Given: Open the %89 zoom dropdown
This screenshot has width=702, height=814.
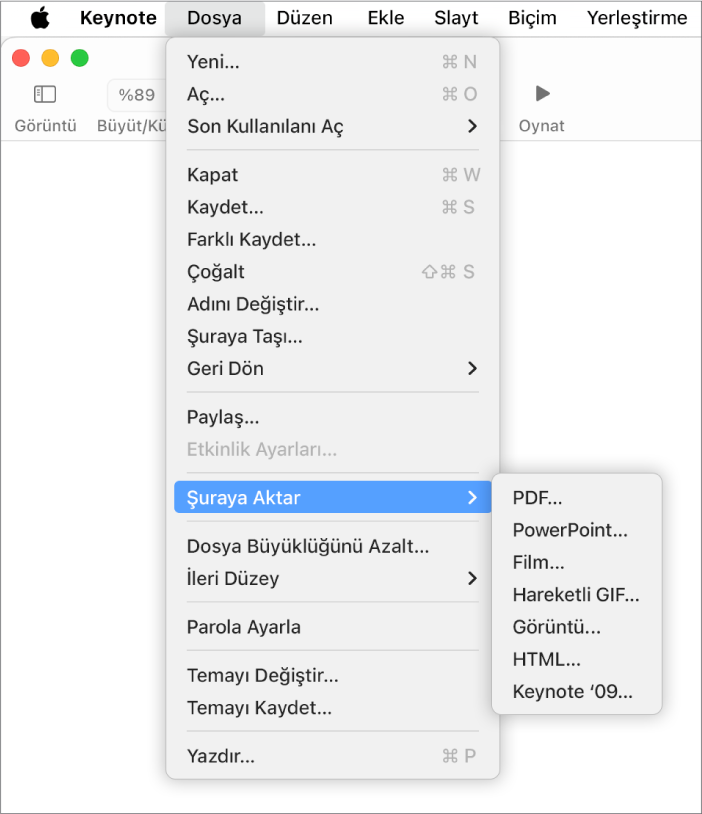Looking at the screenshot, I should tap(137, 94).
